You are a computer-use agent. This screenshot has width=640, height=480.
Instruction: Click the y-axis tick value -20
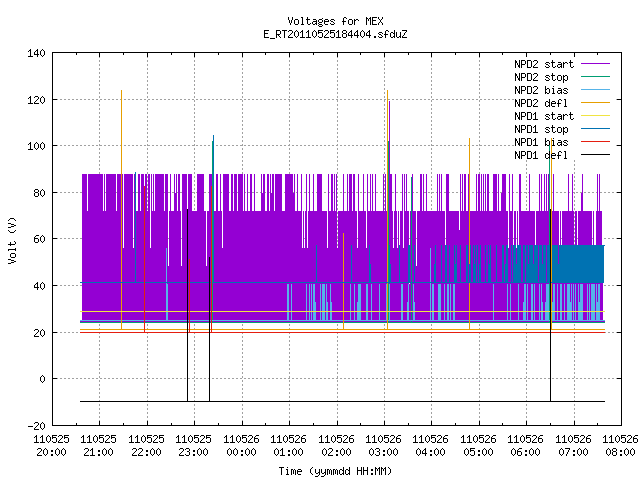[36, 426]
